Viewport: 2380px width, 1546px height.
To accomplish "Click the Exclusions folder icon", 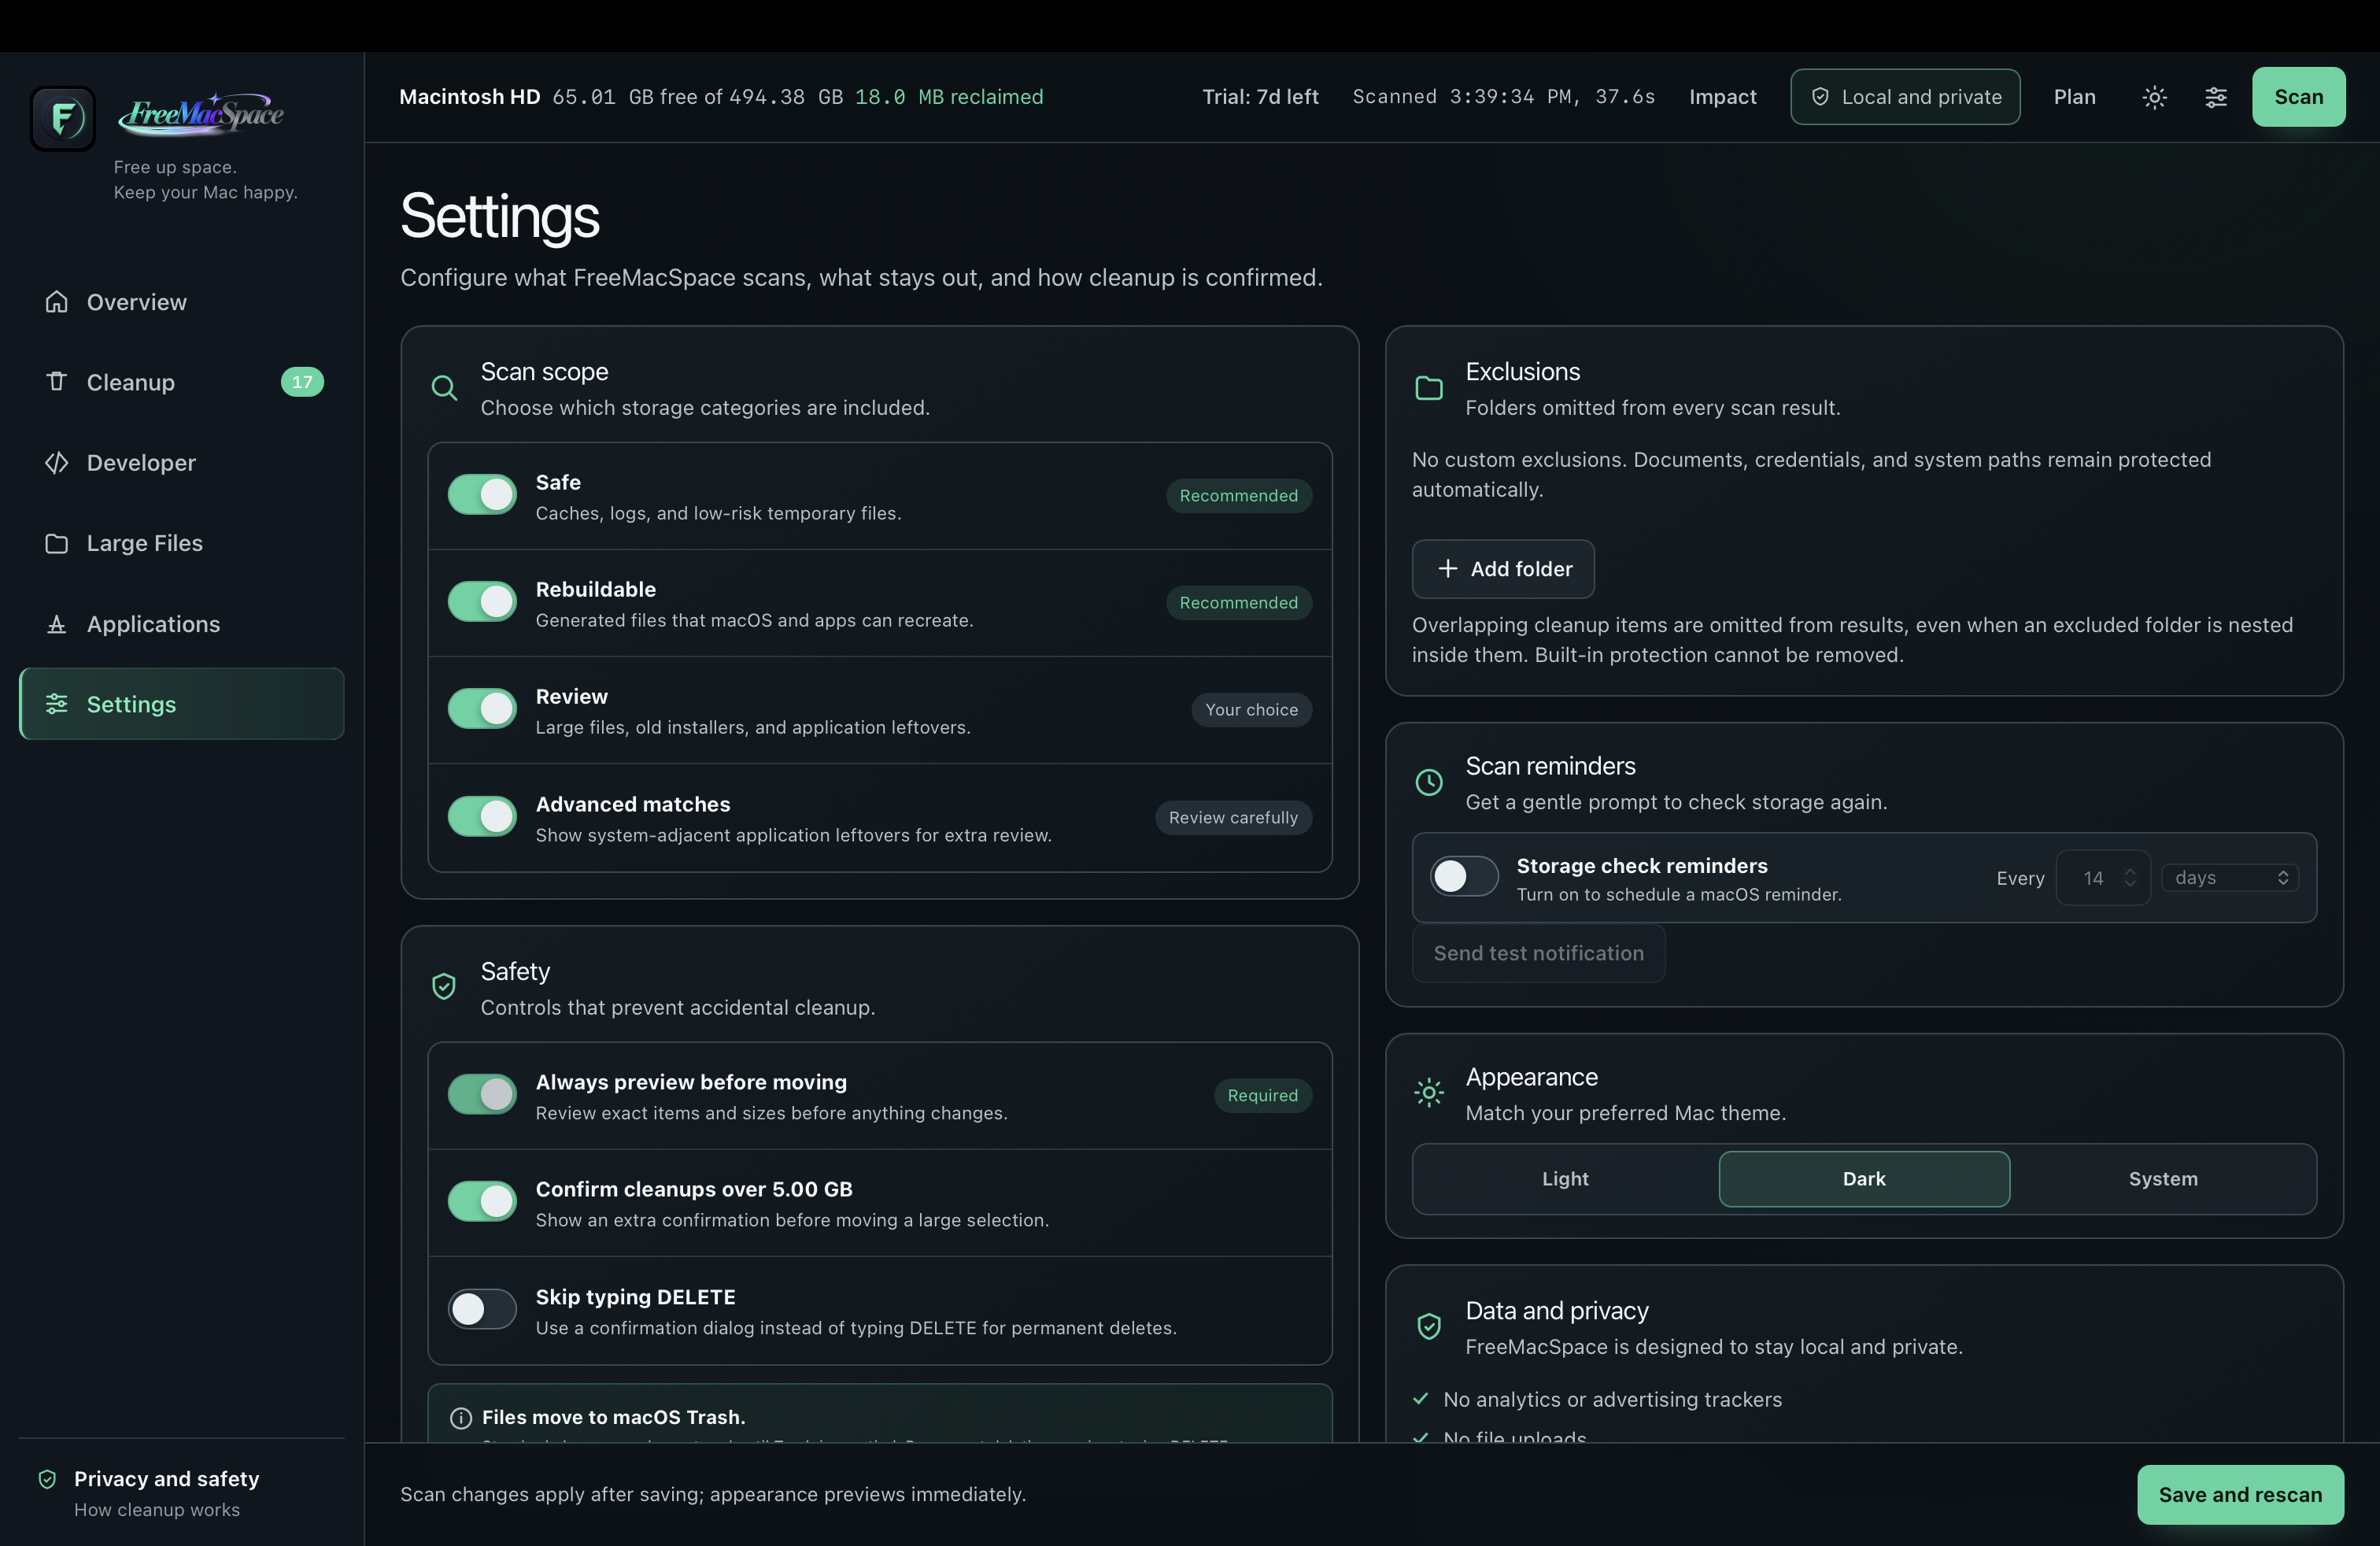I will click(x=1429, y=388).
